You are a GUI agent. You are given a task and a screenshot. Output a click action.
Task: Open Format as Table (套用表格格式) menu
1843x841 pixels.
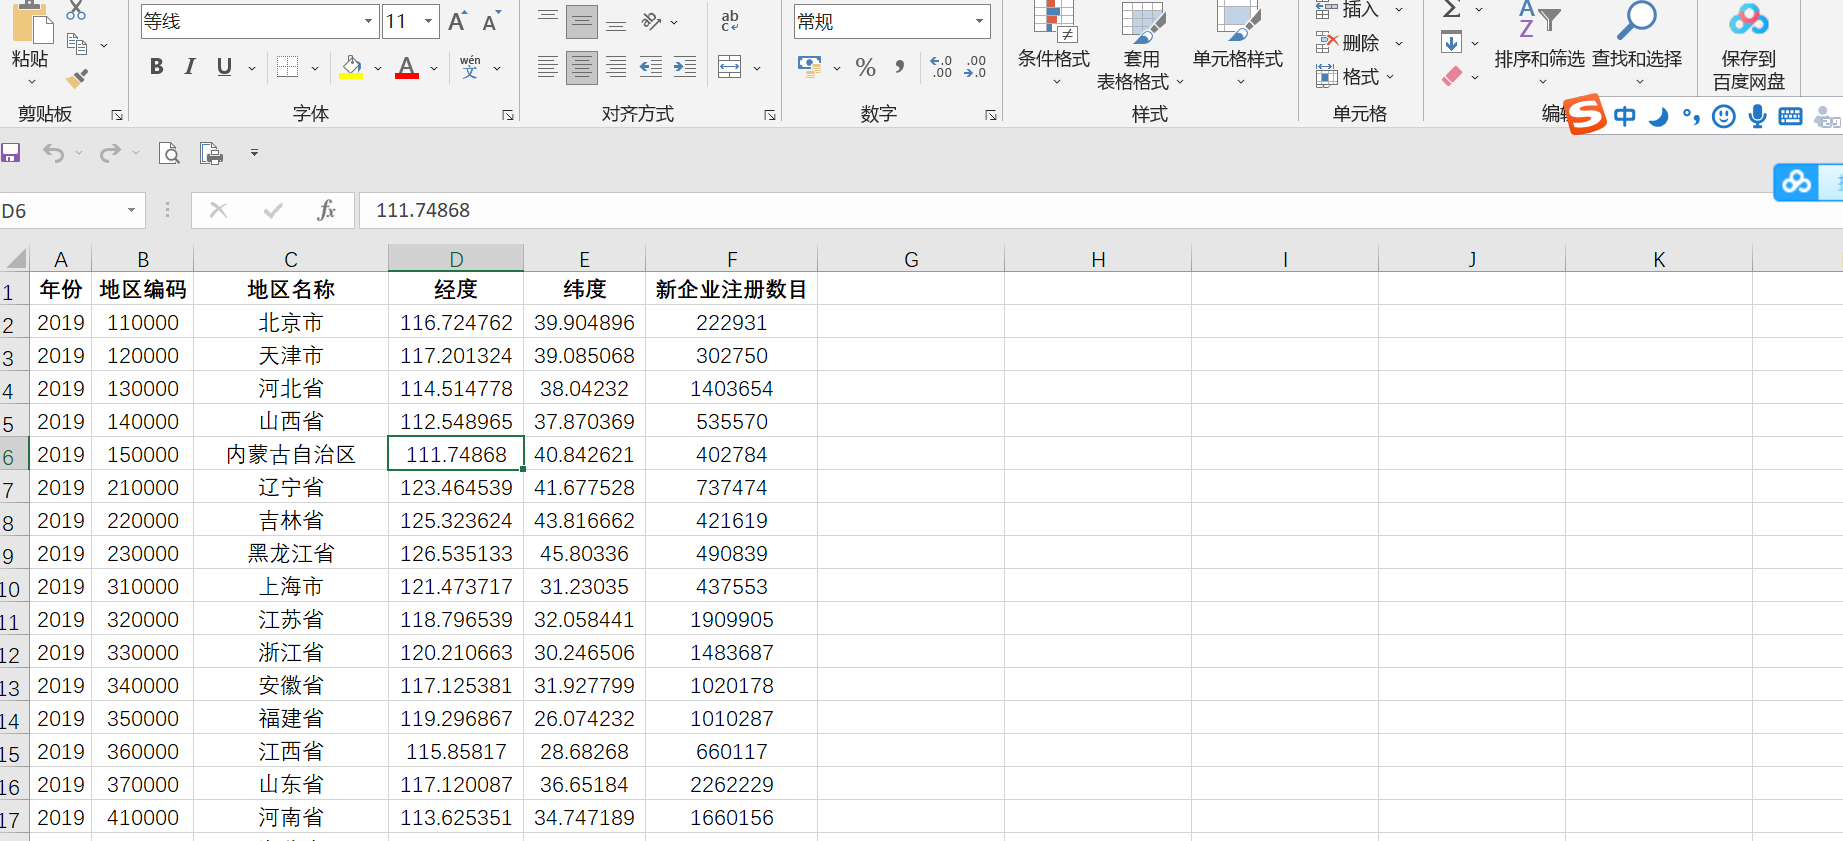click(1141, 46)
